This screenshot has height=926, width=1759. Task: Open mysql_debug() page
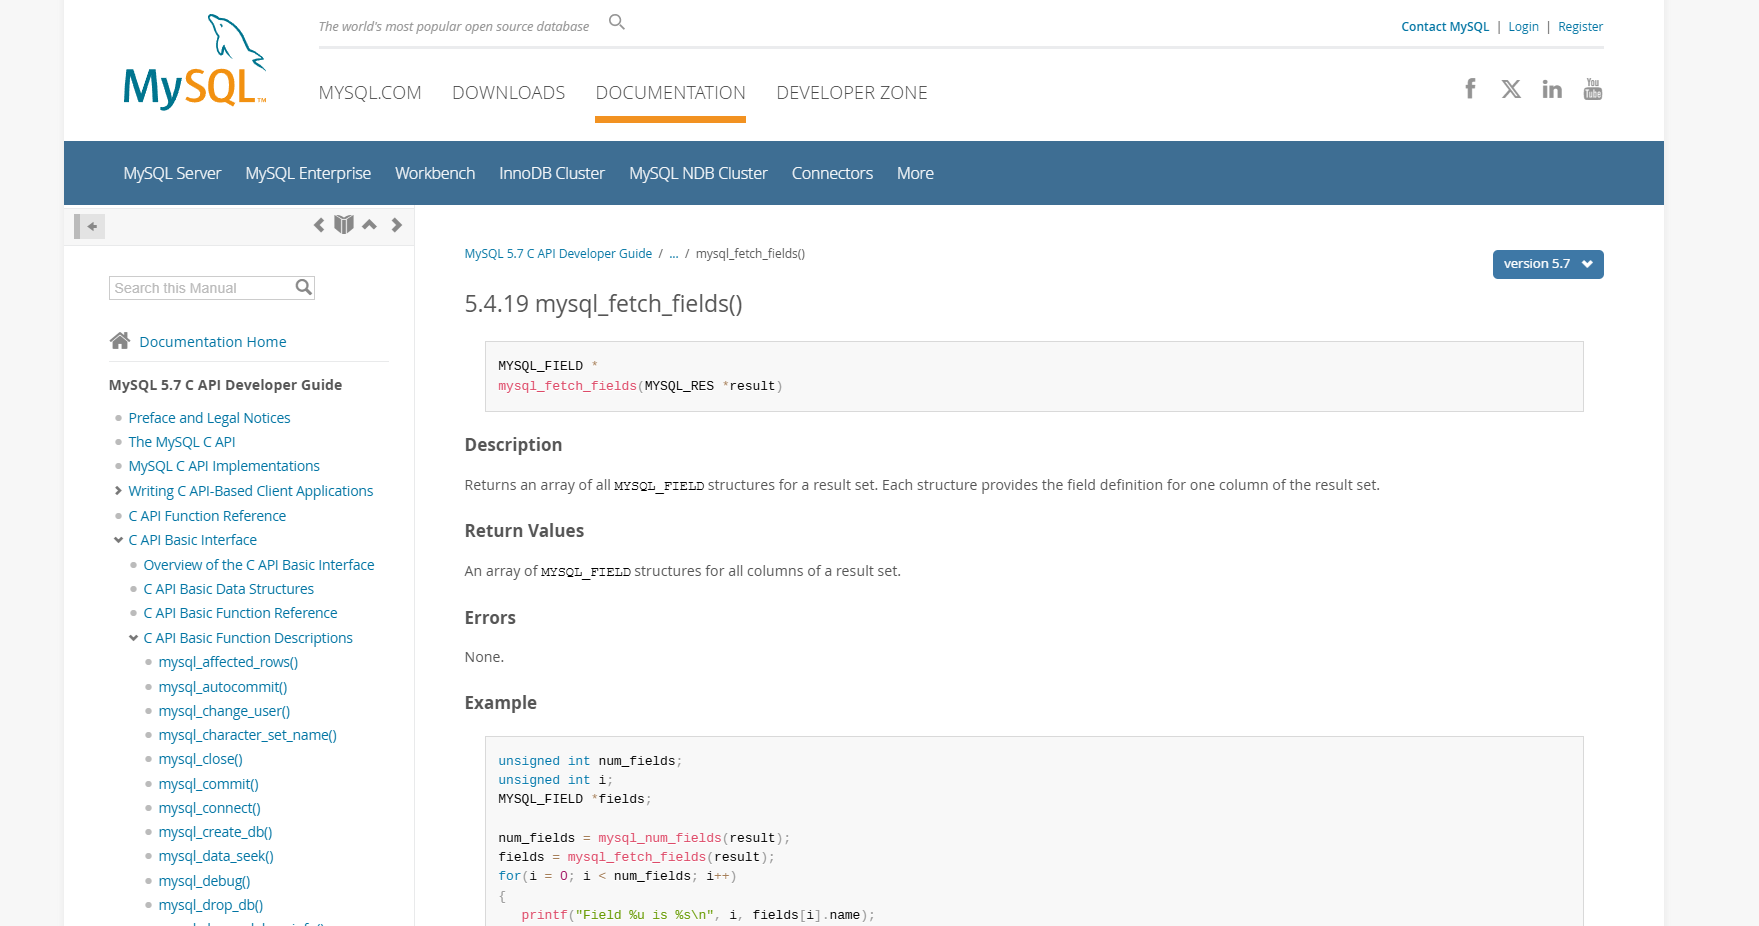click(204, 881)
